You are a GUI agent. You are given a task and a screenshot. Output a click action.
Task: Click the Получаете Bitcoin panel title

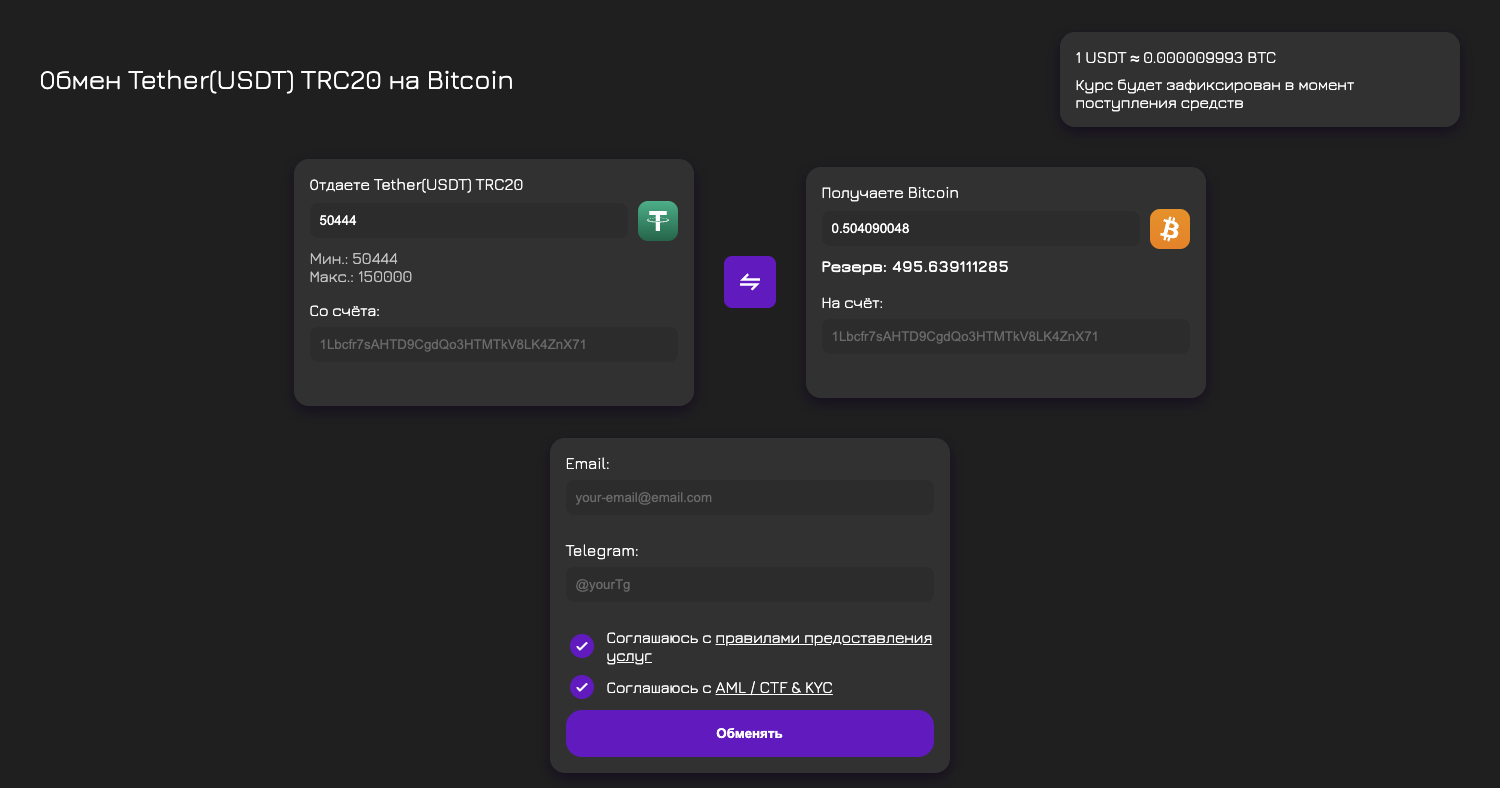889,192
